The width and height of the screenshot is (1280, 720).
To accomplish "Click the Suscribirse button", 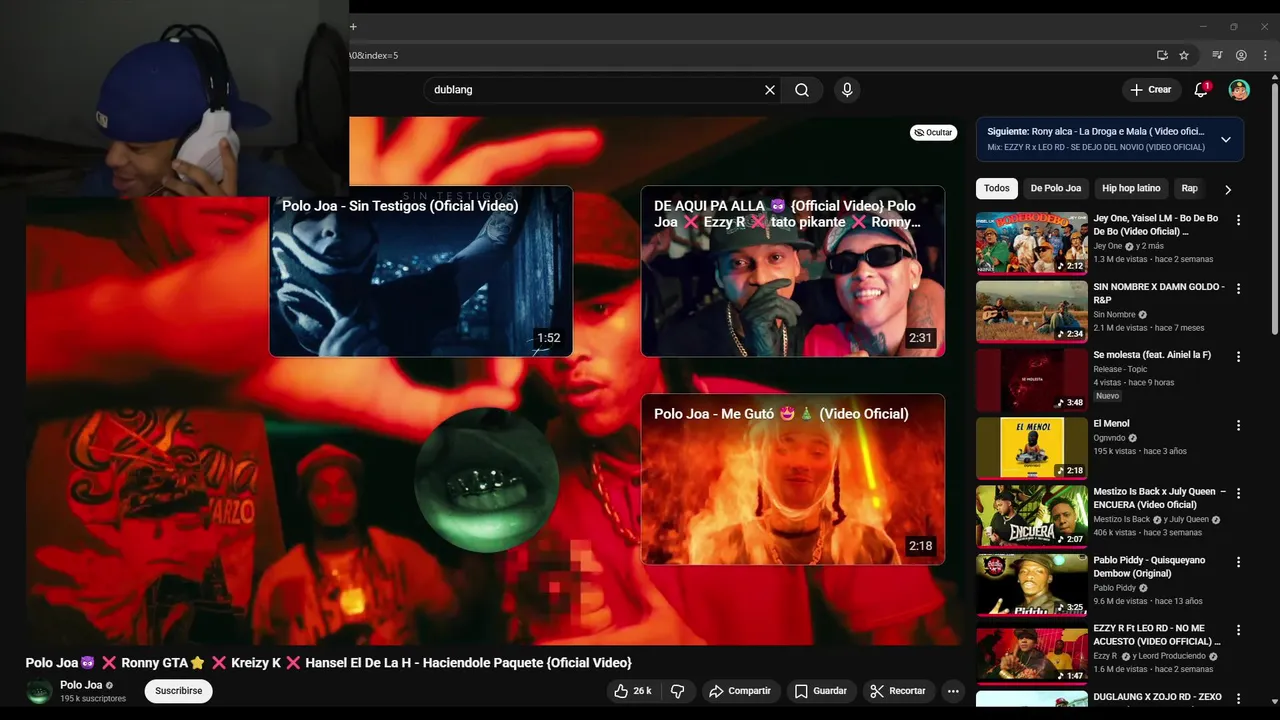I will [179, 691].
